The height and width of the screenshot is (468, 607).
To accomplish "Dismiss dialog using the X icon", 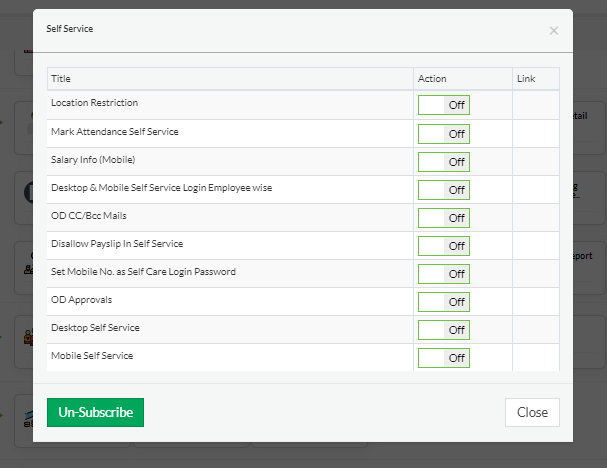I will click(x=554, y=31).
